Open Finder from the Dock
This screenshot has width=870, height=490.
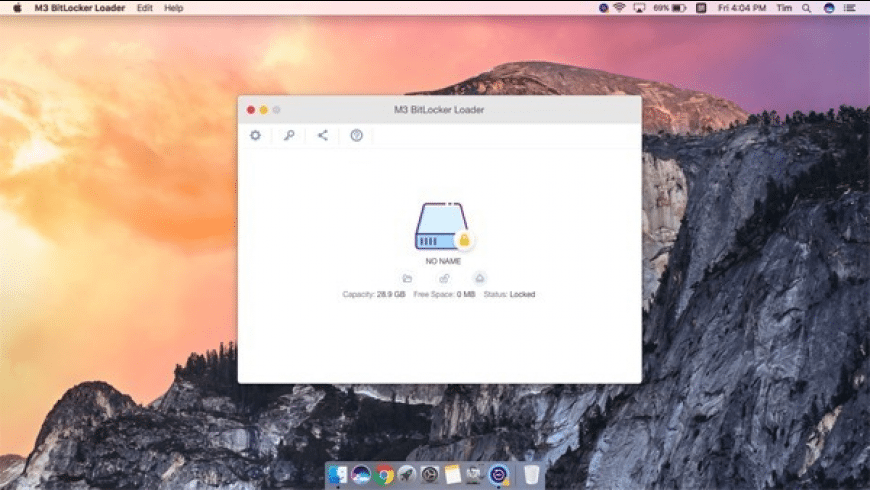click(x=338, y=475)
